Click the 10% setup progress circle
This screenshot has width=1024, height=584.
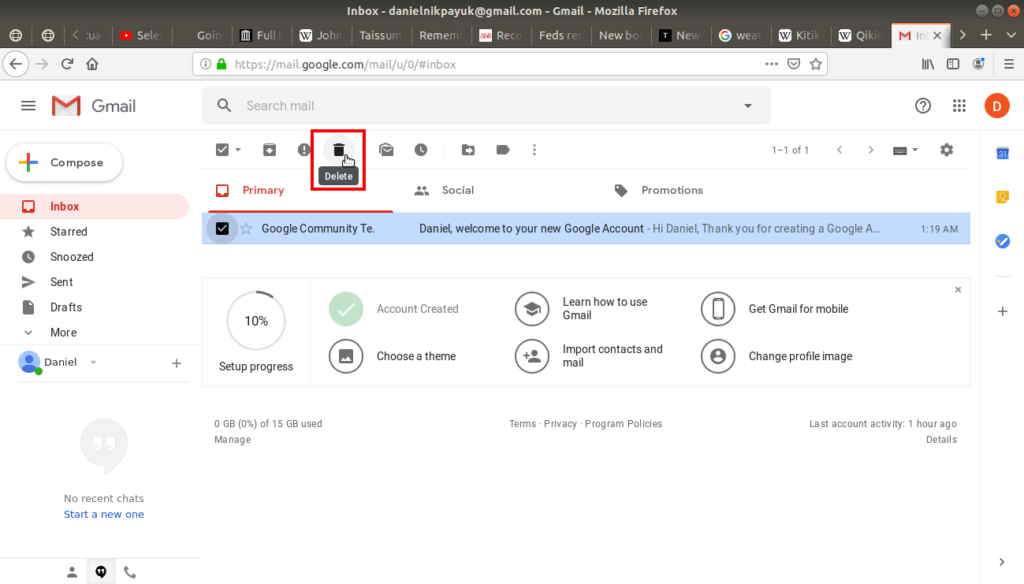click(x=256, y=321)
